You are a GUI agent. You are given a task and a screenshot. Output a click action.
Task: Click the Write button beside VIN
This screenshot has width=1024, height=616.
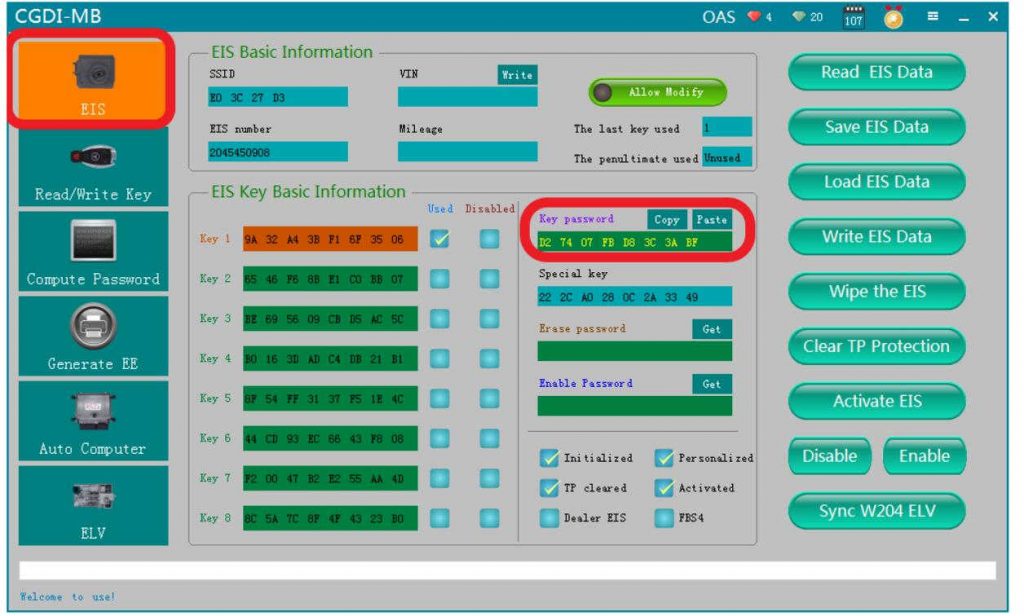(x=517, y=75)
